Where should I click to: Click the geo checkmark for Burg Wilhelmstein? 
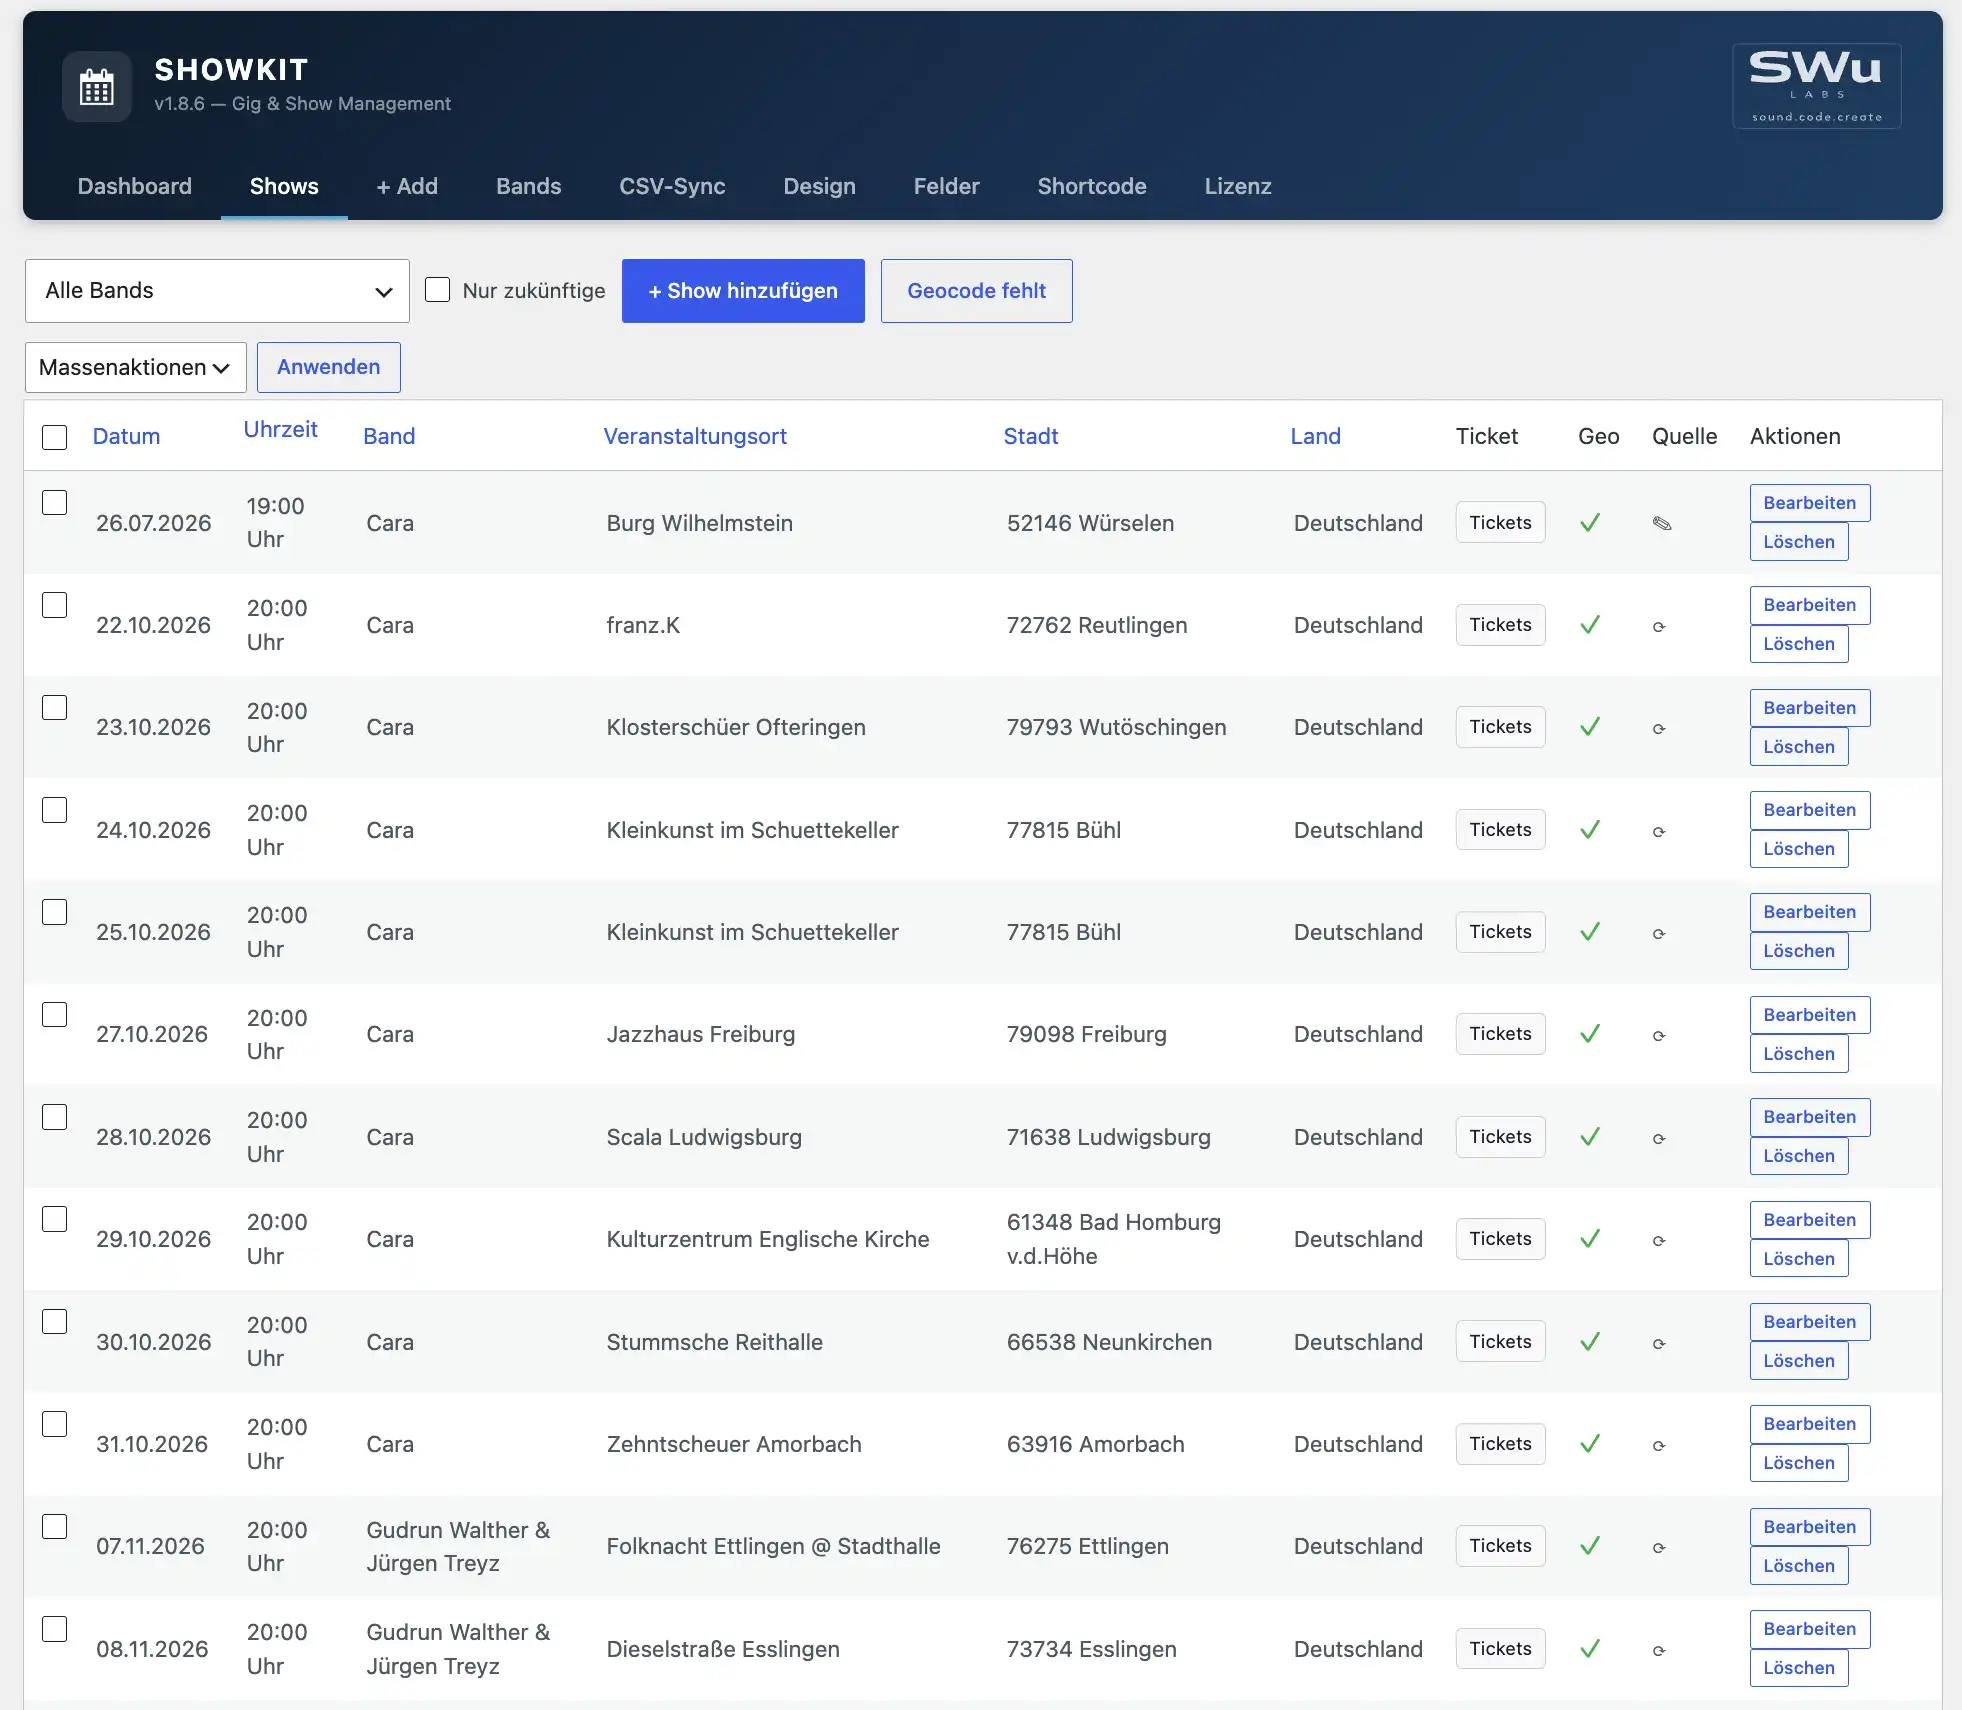pyautogui.click(x=1590, y=522)
